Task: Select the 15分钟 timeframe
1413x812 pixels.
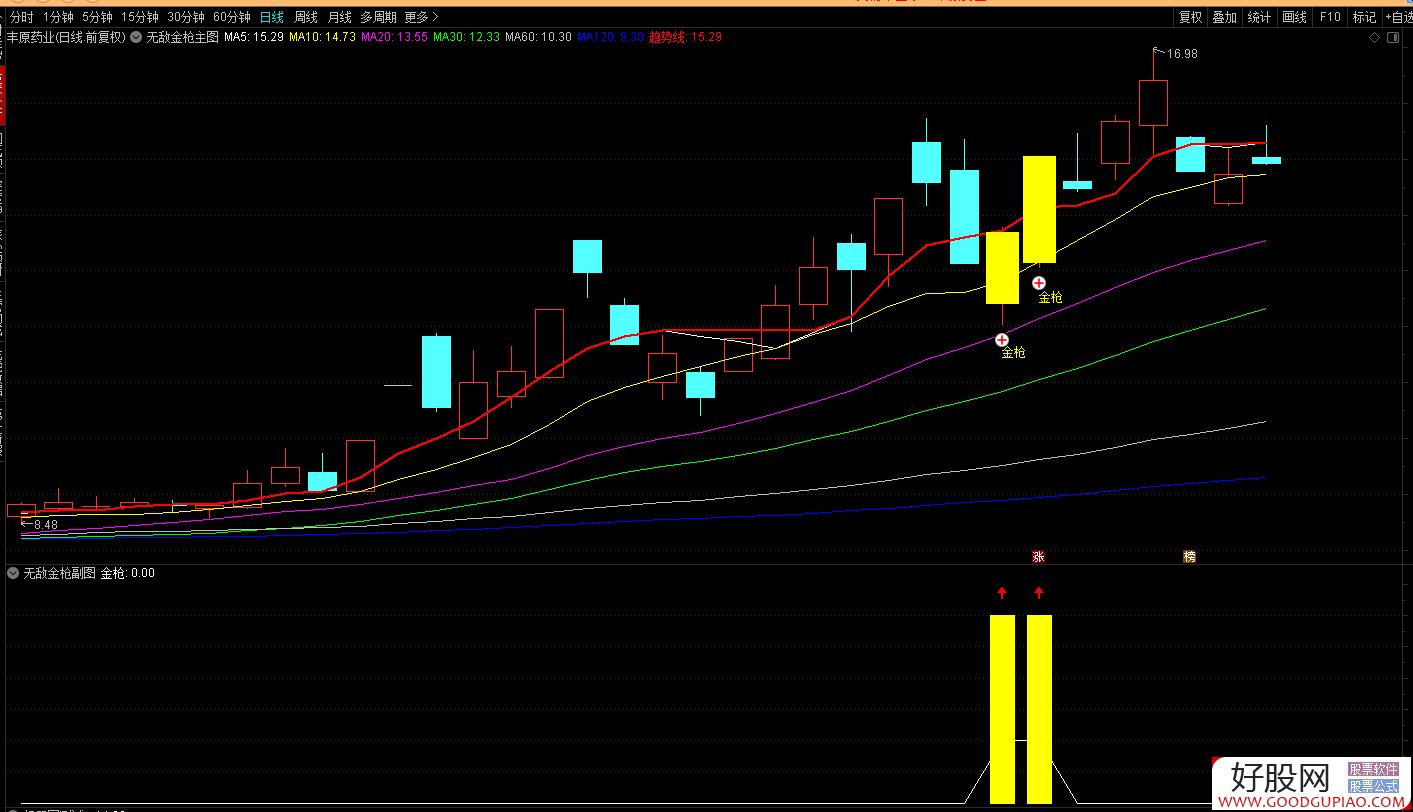Action: [140, 17]
